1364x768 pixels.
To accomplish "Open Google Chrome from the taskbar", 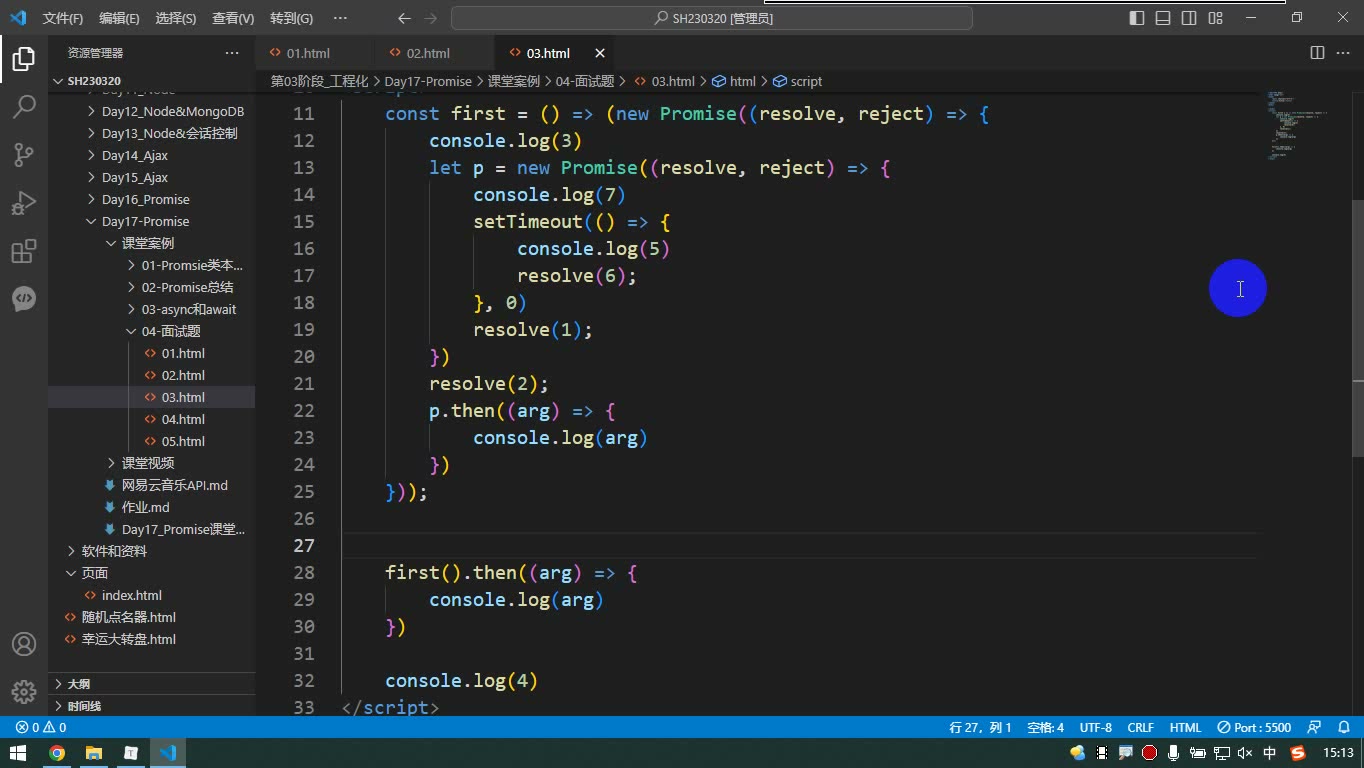I will pyautogui.click(x=57, y=753).
